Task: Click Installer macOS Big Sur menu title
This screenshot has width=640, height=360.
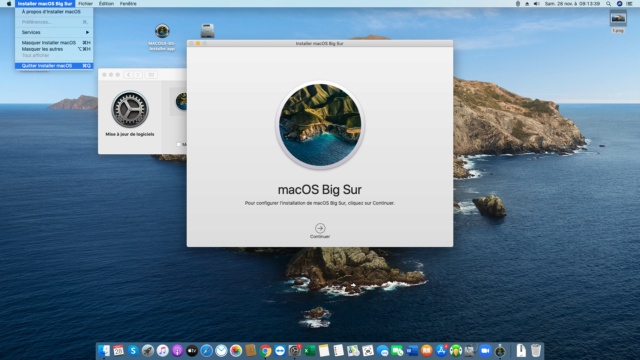Action: click(x=45, y=4)
